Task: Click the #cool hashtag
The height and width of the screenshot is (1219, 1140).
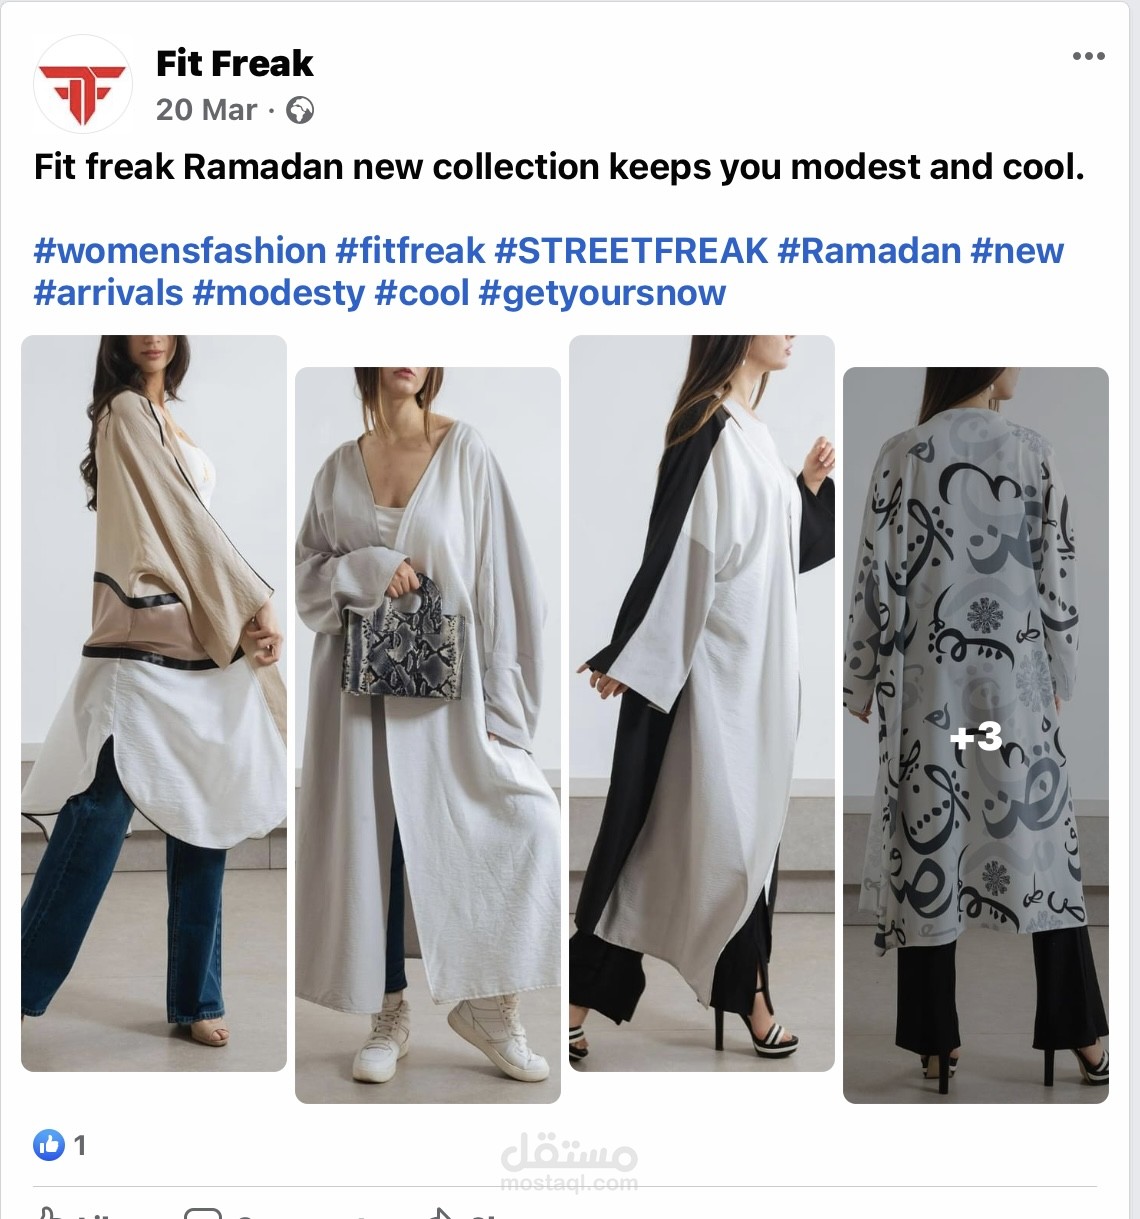Action: (x=422, y=293)
